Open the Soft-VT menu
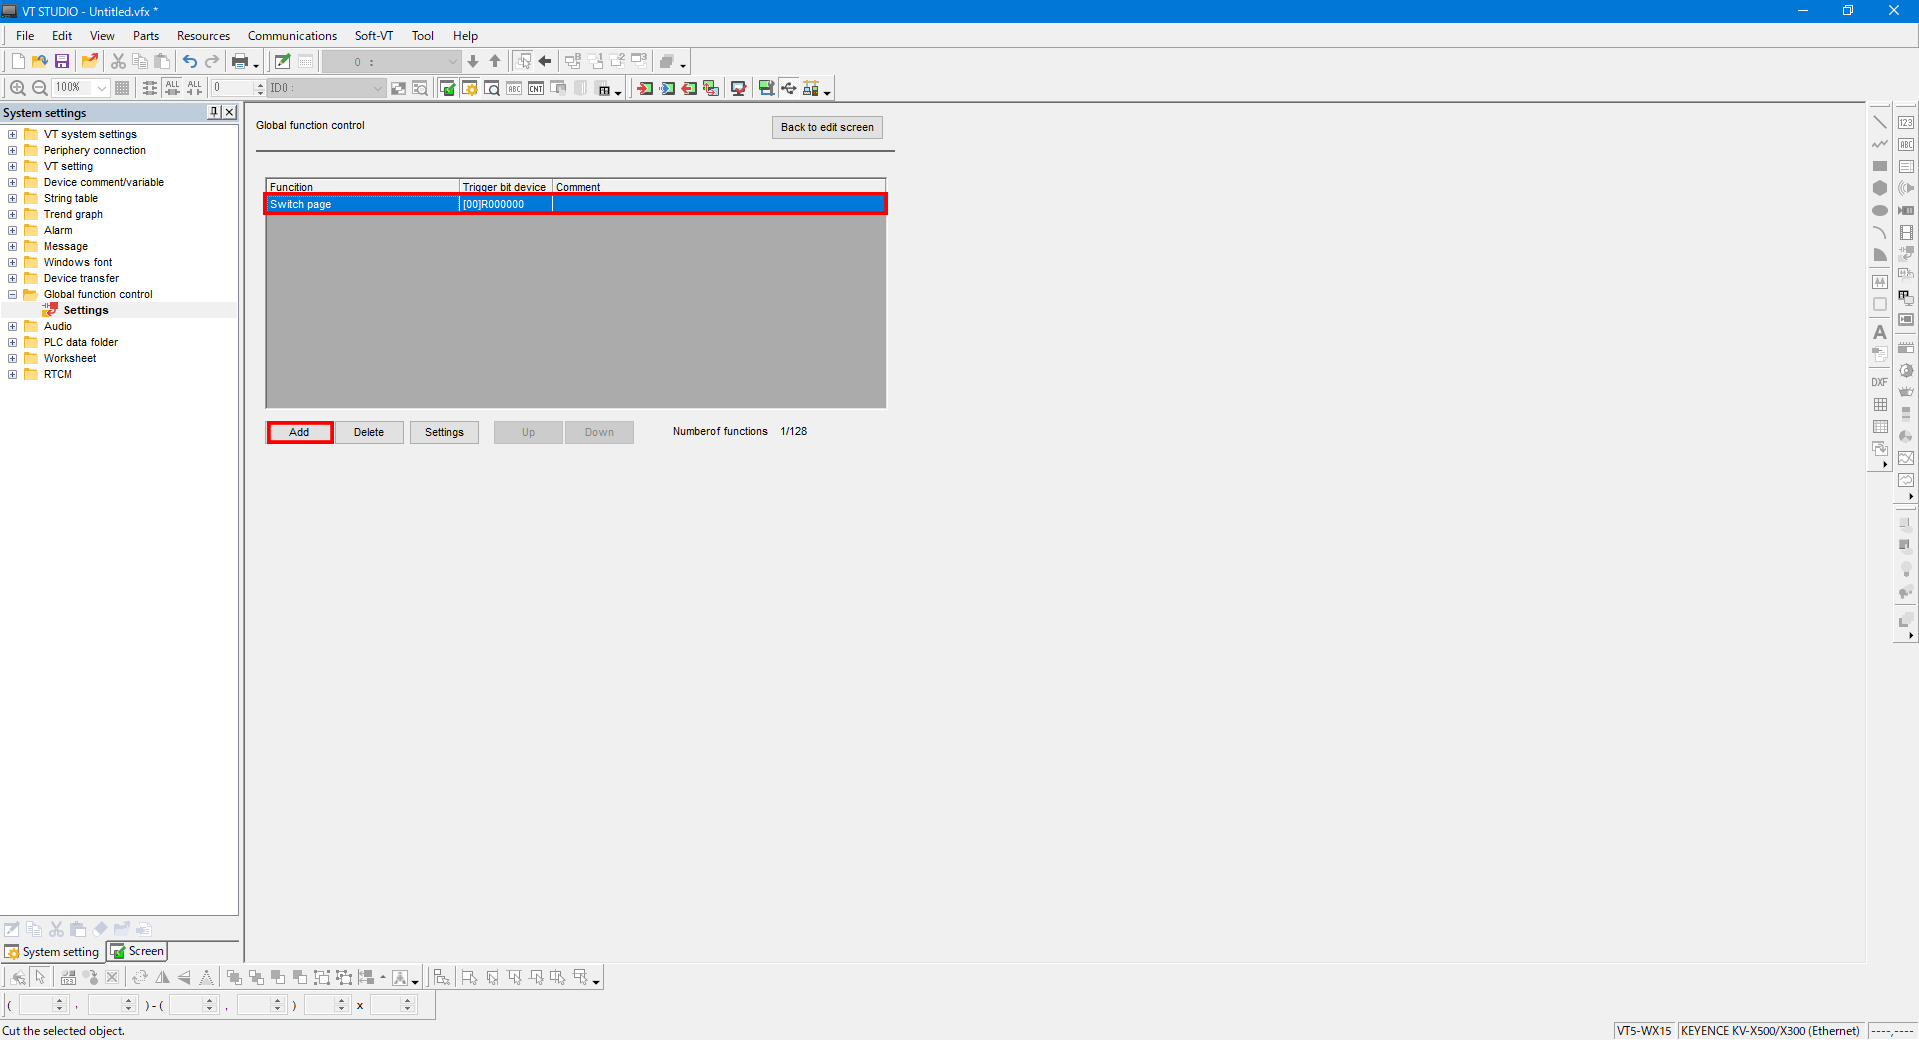 pyautogui.click(x=373, y=36)
